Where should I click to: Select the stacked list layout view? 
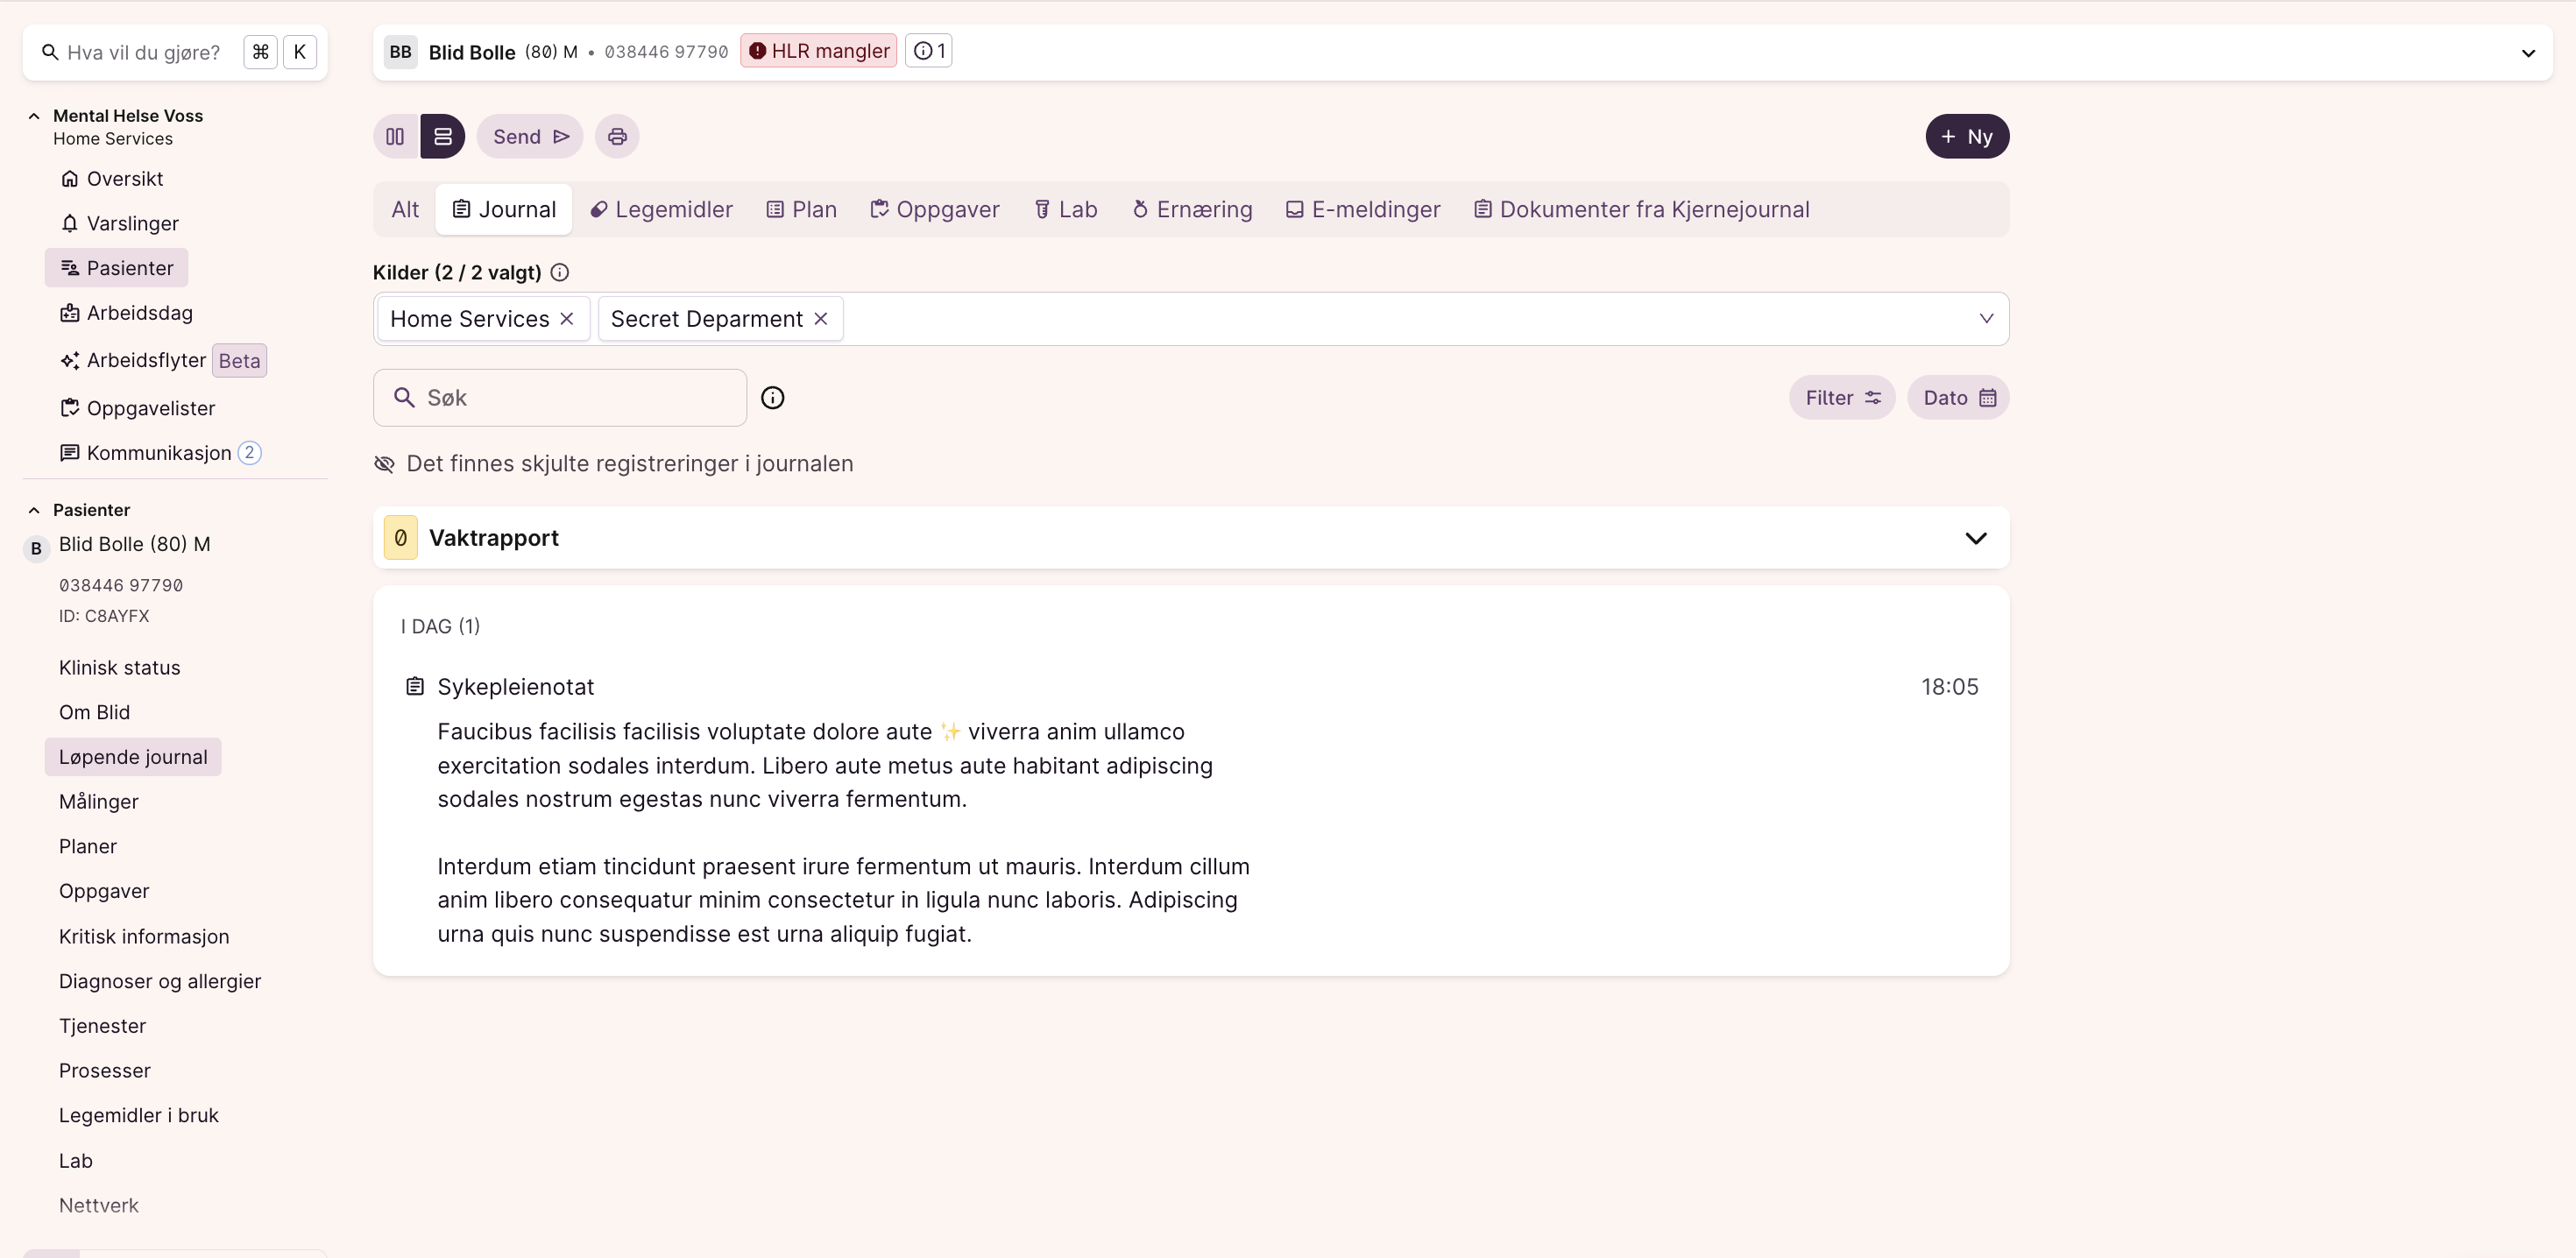[x=442, y=136]
